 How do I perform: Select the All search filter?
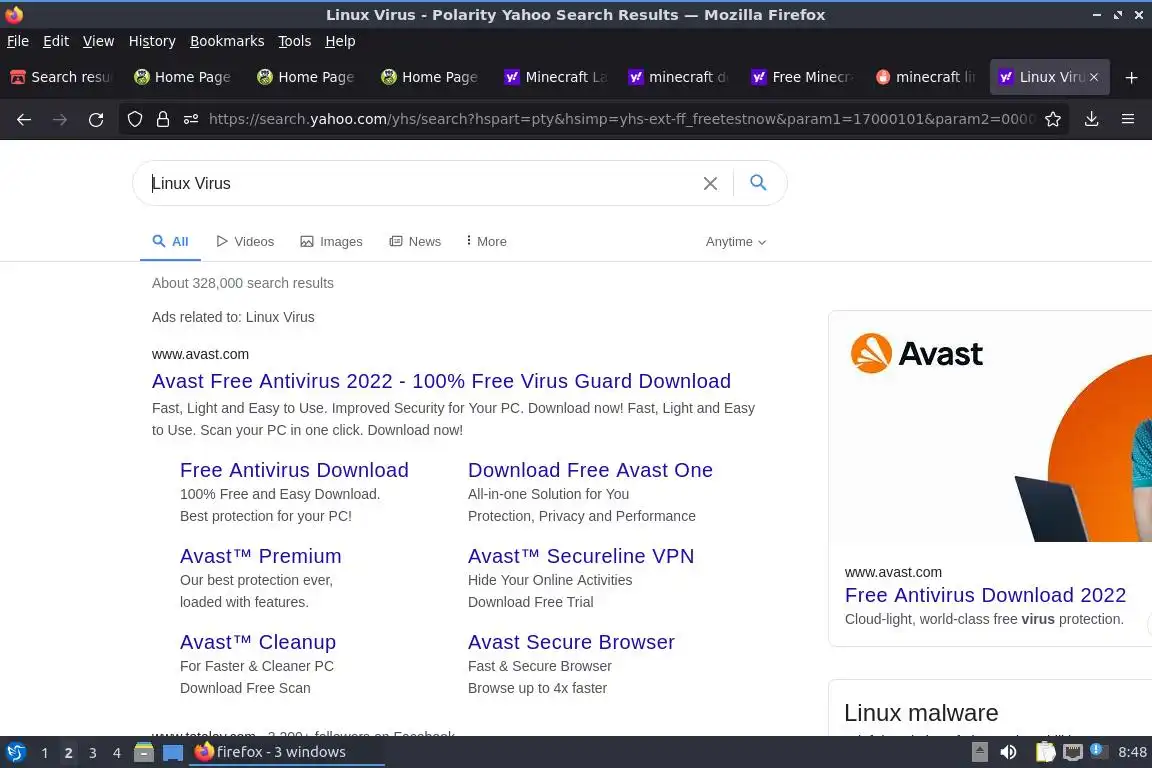click(x=170, y=242)
